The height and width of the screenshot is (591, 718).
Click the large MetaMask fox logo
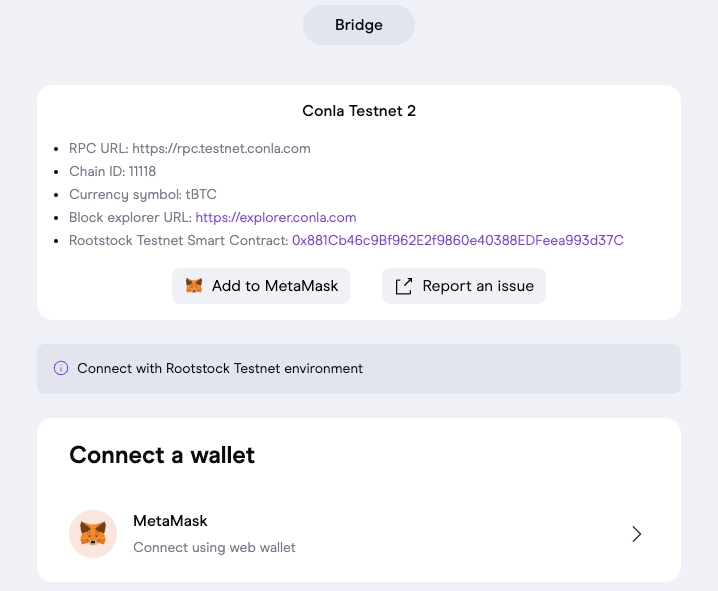pos(93,534)
